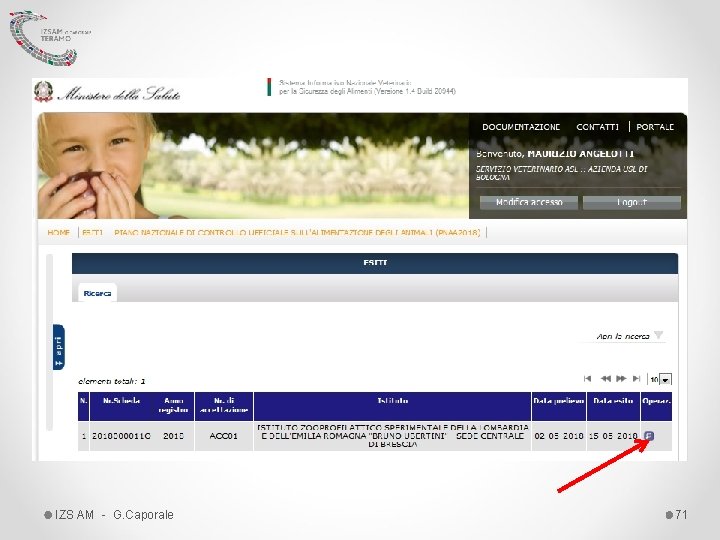This screenshot has width=720, height=540.
Task: Open the CONTATTI menu
Action: (597, 127)
